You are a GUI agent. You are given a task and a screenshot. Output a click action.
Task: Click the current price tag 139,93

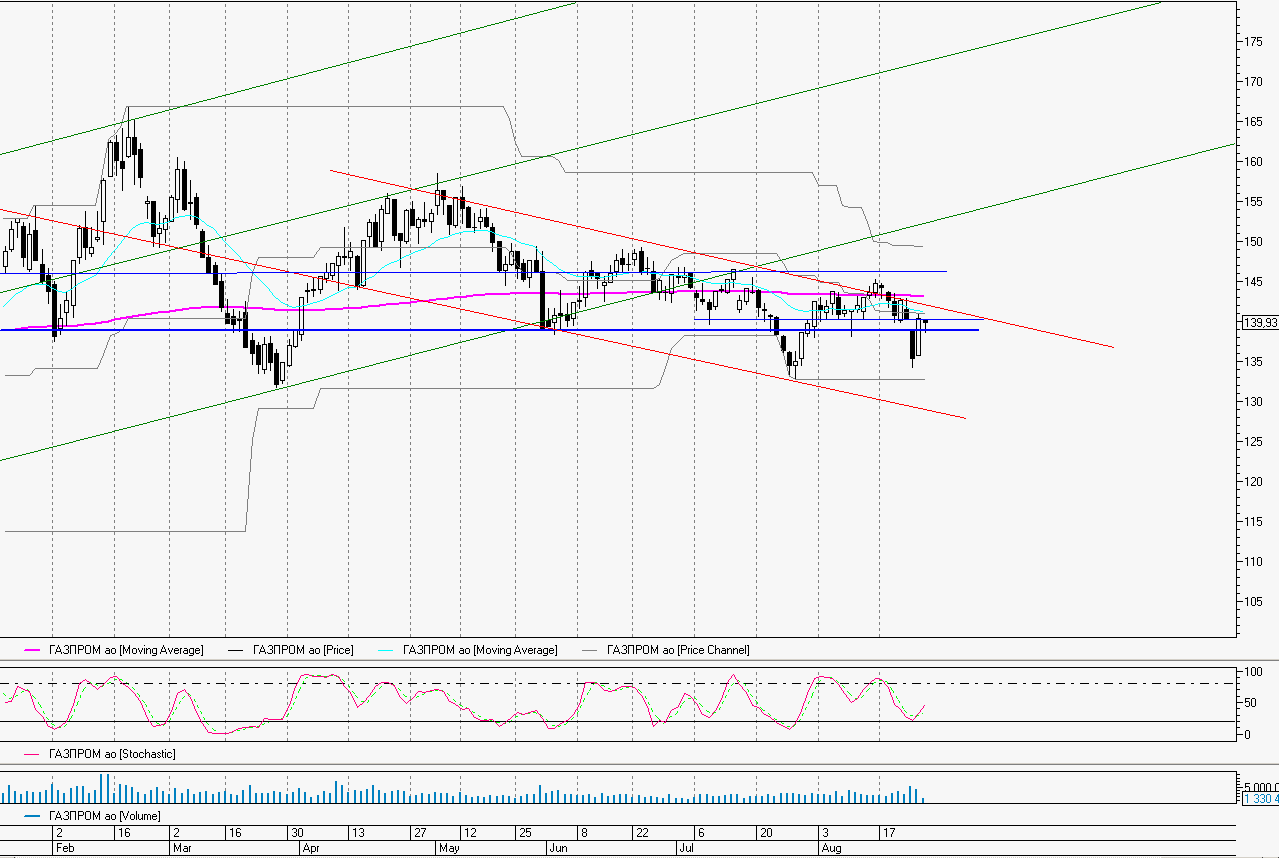pyautogui.click(x=1258, y=322)
